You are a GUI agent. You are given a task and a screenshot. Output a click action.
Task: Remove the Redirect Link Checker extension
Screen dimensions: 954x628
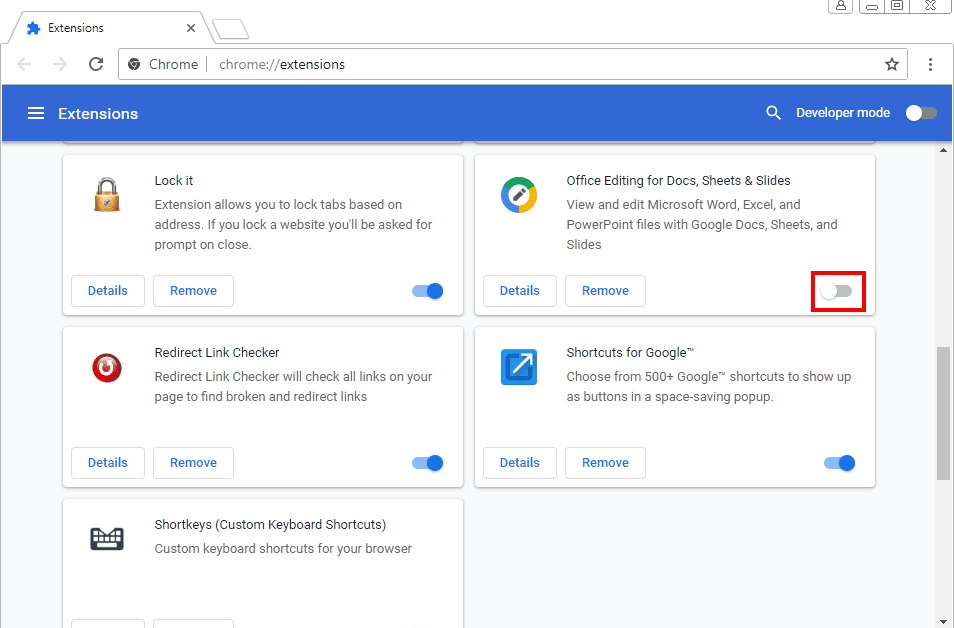193,463
